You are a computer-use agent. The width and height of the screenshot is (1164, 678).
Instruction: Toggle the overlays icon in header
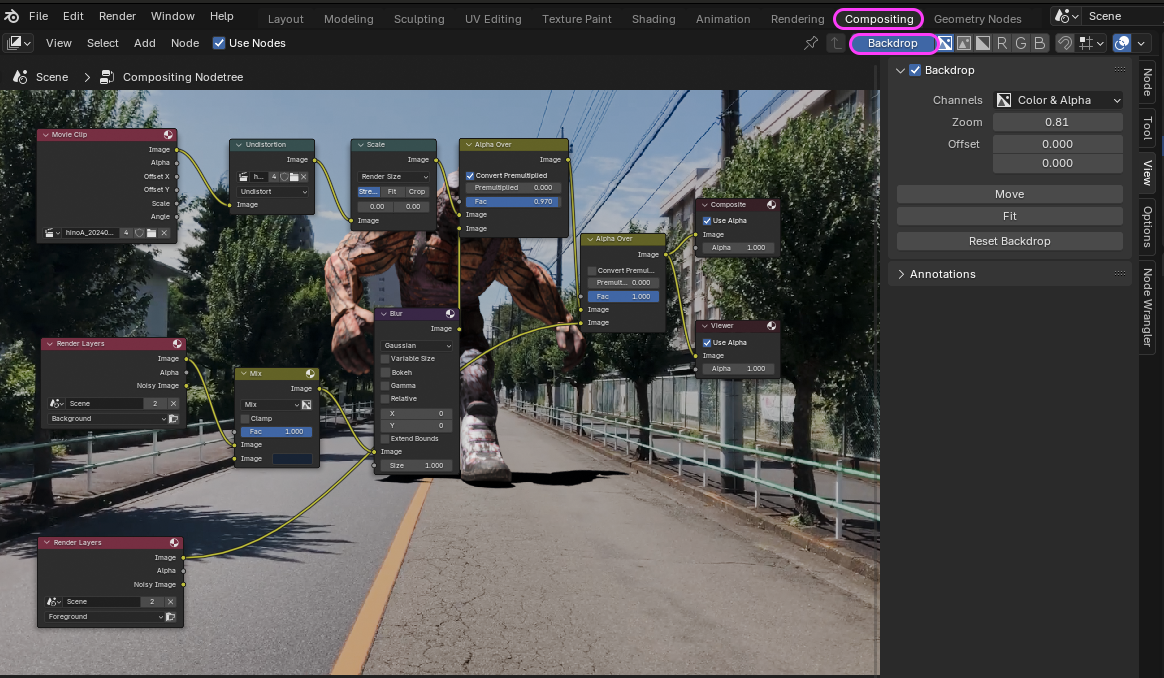pos(1122,43)
